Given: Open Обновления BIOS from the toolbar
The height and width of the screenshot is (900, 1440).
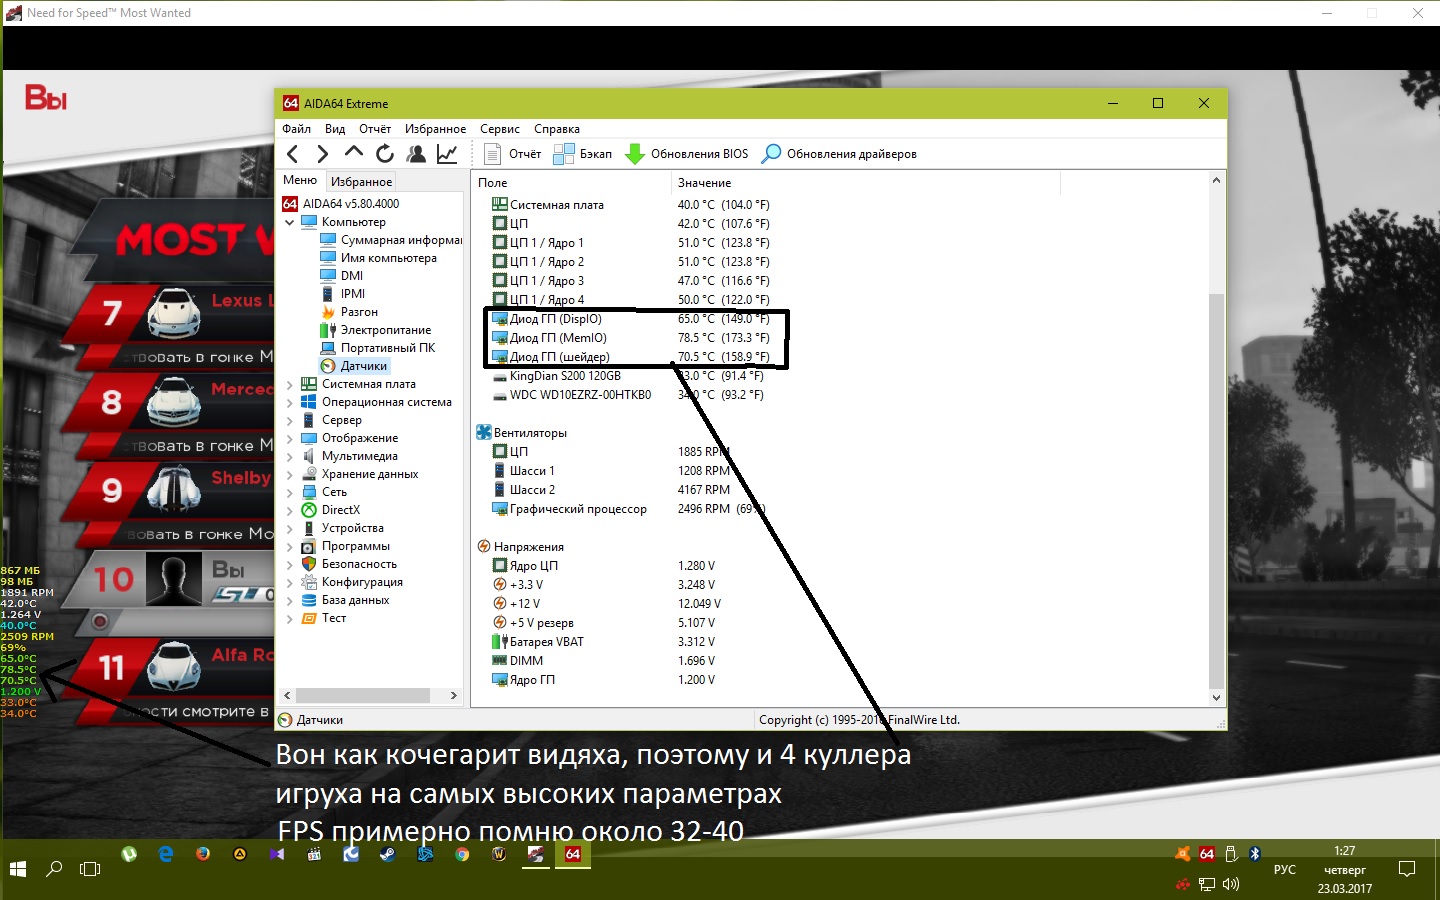Looking at the screenshot, I should (x=687, y=154).
